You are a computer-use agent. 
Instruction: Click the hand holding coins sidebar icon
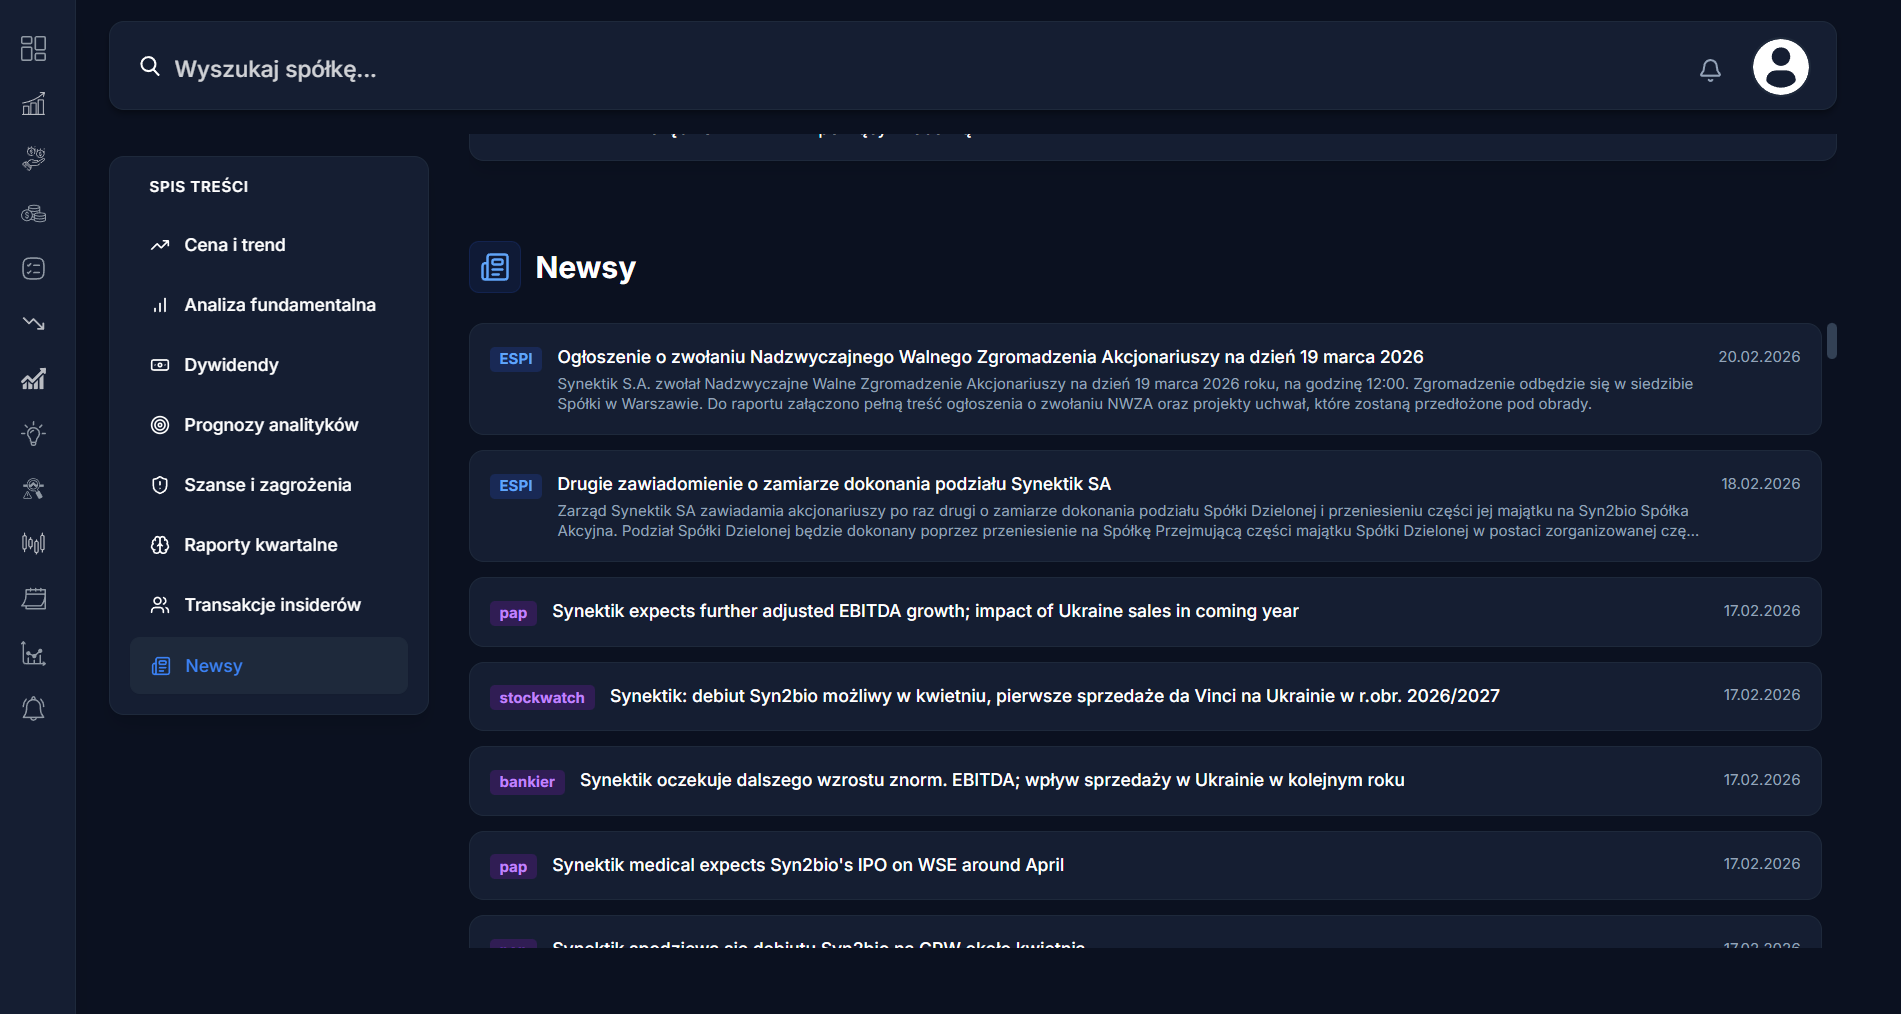[x=34, y=158]
